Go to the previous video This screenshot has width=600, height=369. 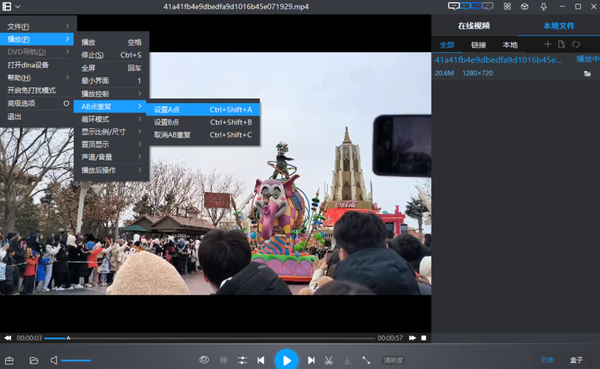[x=261, y=361]
